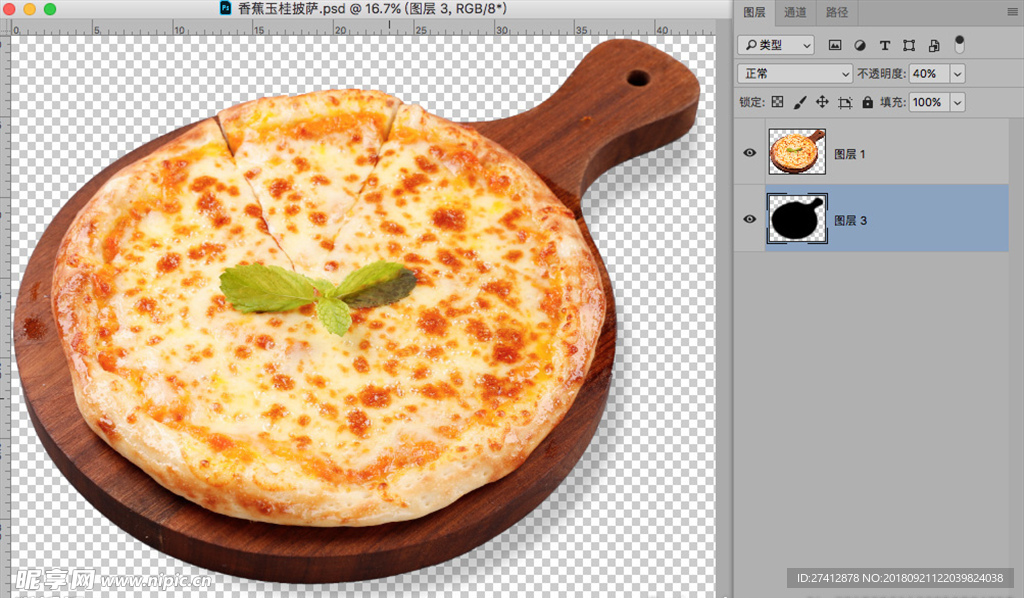Click the horizontal ruler at the top
The width and height of the screenshot is (1024, 598).
pos(362,28)
